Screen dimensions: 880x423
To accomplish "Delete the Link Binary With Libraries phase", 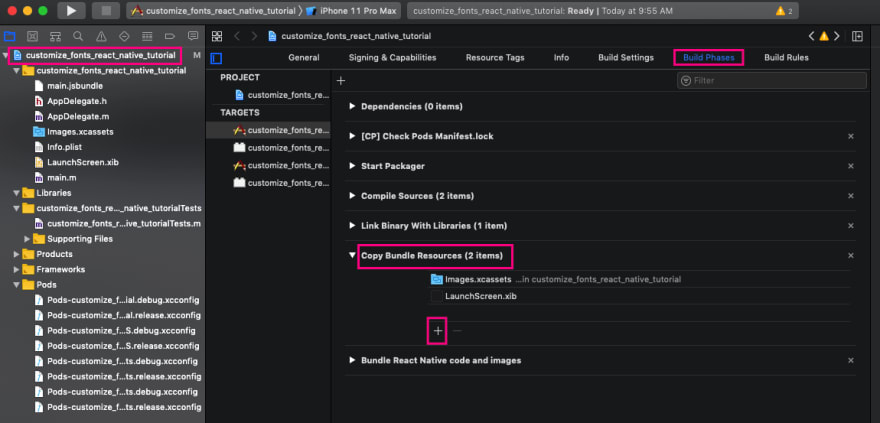I will coord(851,226).
